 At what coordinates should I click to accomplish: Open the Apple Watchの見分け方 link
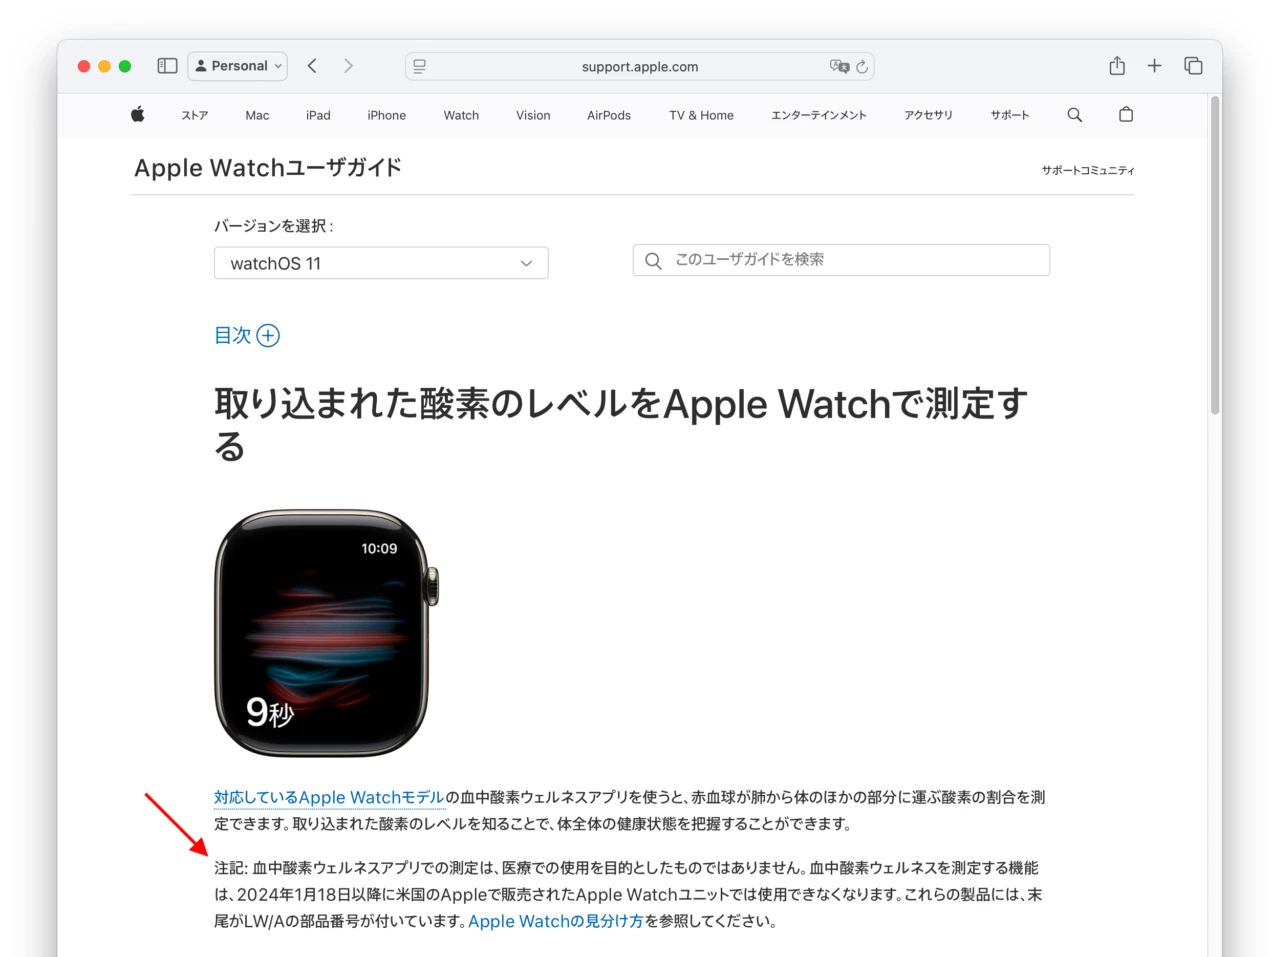[x=556, y=921]
